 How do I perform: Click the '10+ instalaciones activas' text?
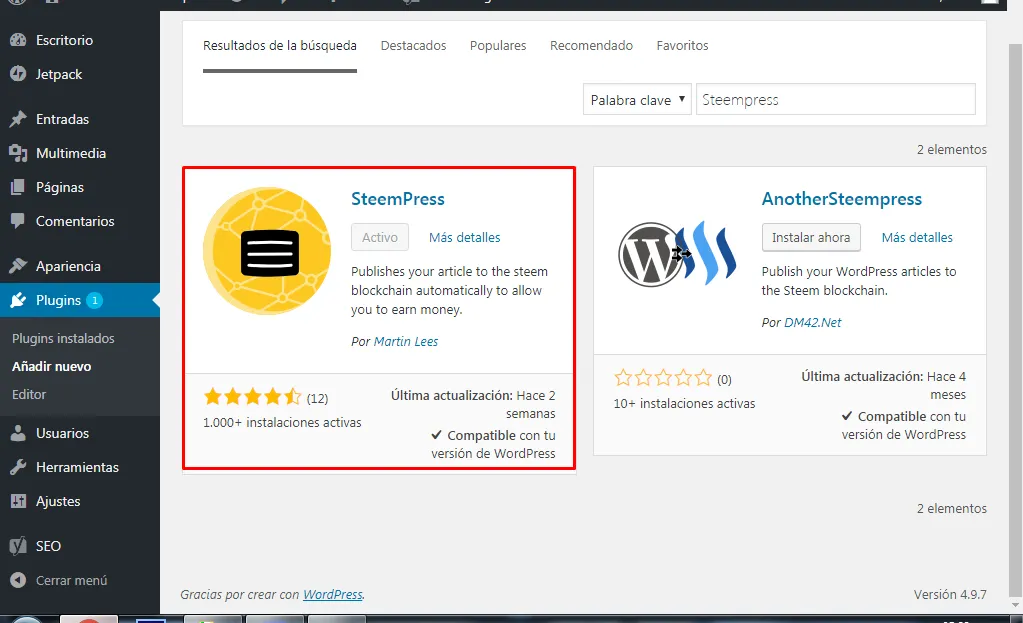point(684,404)
